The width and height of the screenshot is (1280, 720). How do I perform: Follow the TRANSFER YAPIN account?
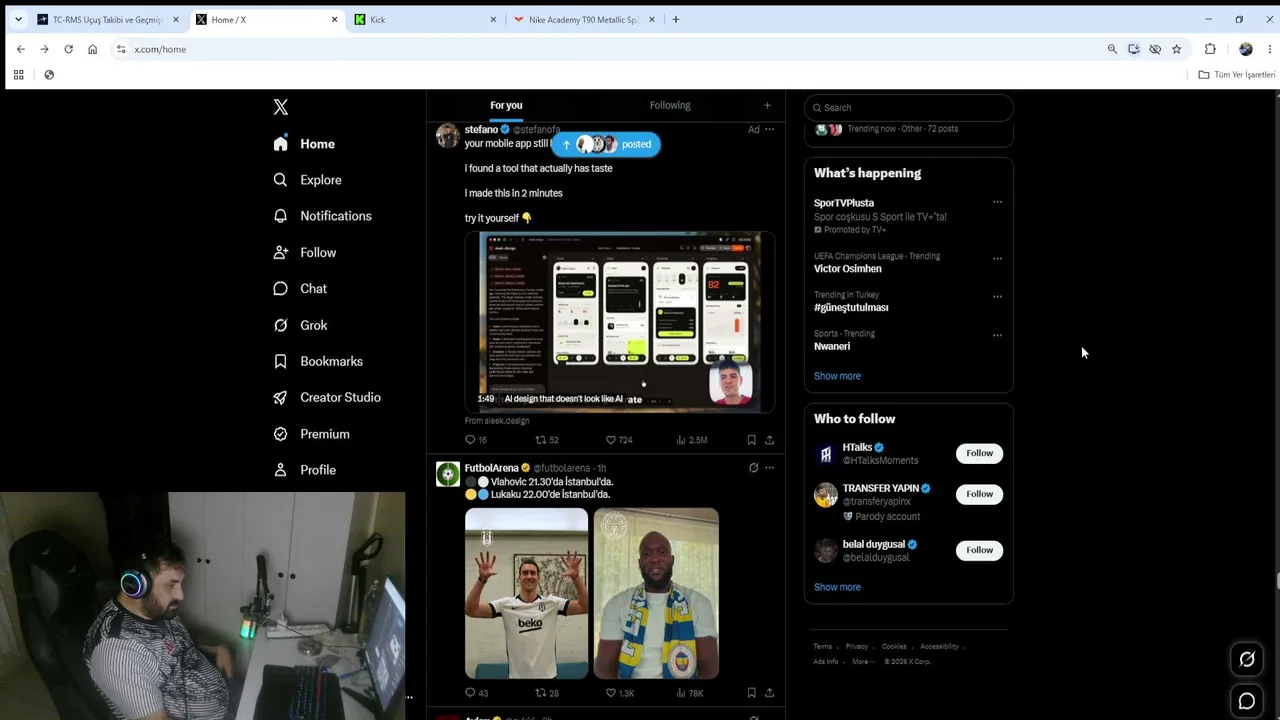tap(979, 494)
